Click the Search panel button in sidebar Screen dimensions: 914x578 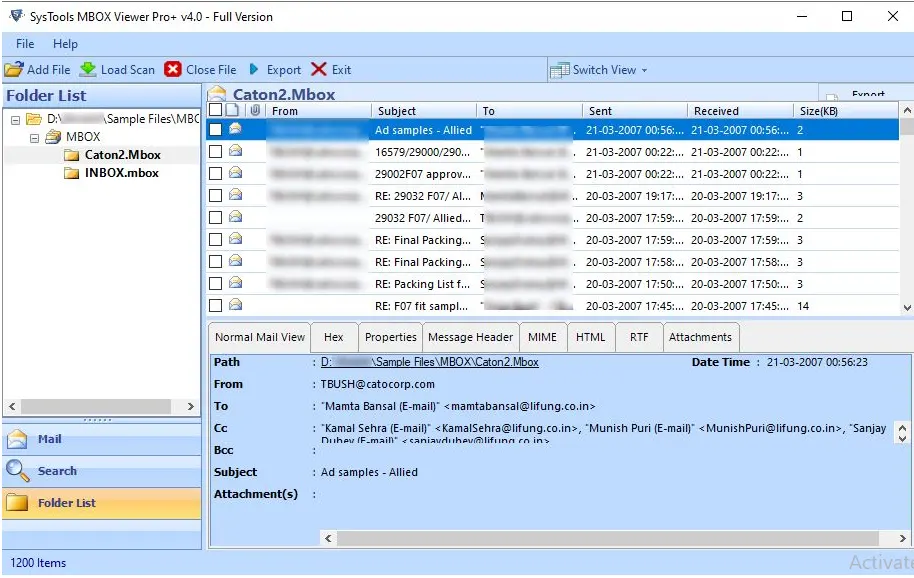pos(102,471)
